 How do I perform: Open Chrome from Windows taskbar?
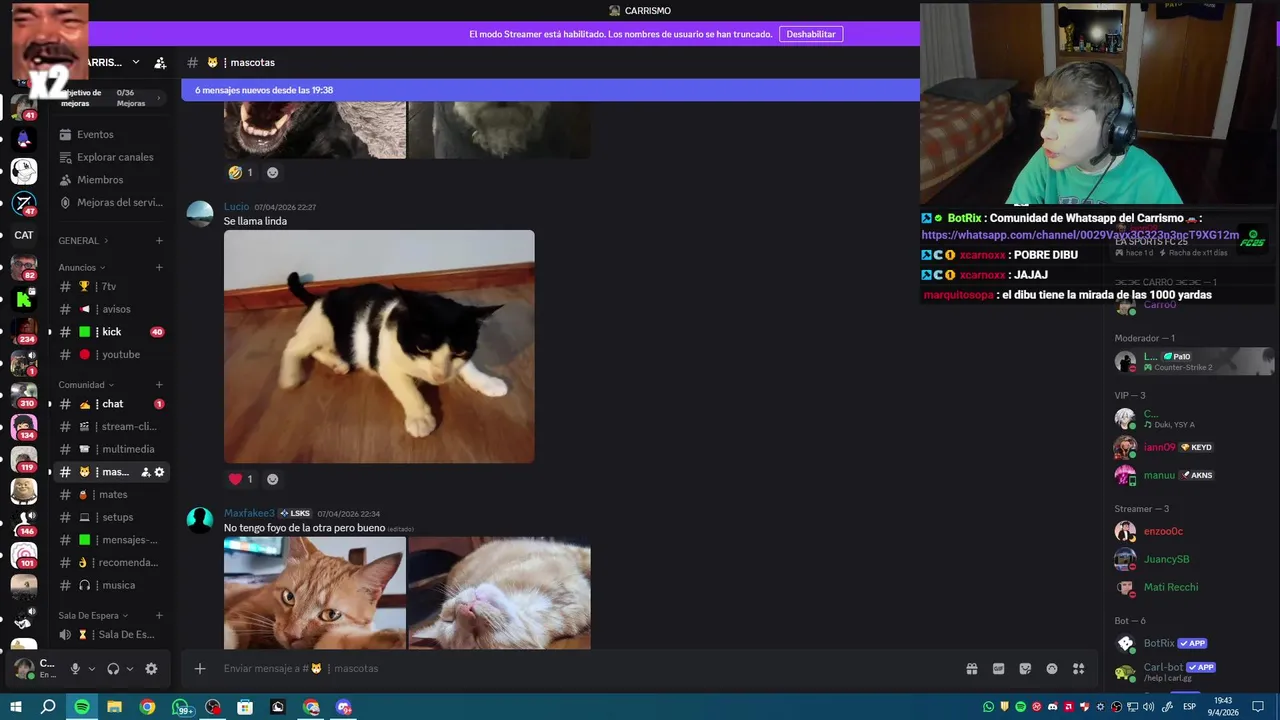pyautogui.click(x=147, y=707)
